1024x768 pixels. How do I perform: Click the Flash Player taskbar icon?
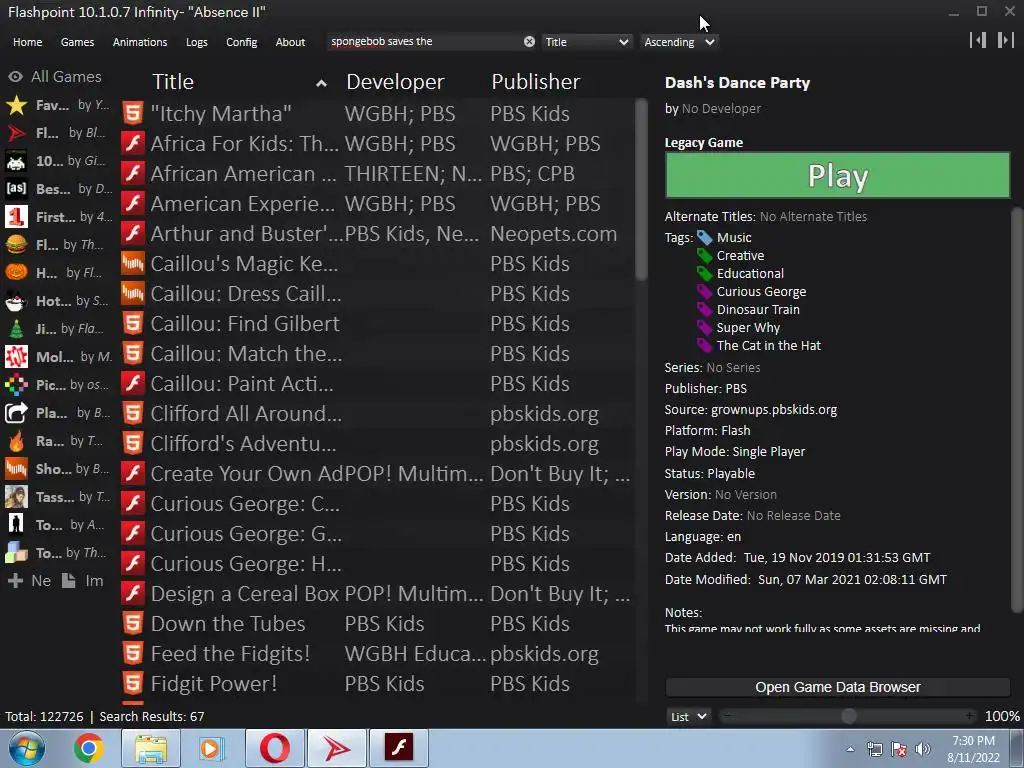point(399,748)
